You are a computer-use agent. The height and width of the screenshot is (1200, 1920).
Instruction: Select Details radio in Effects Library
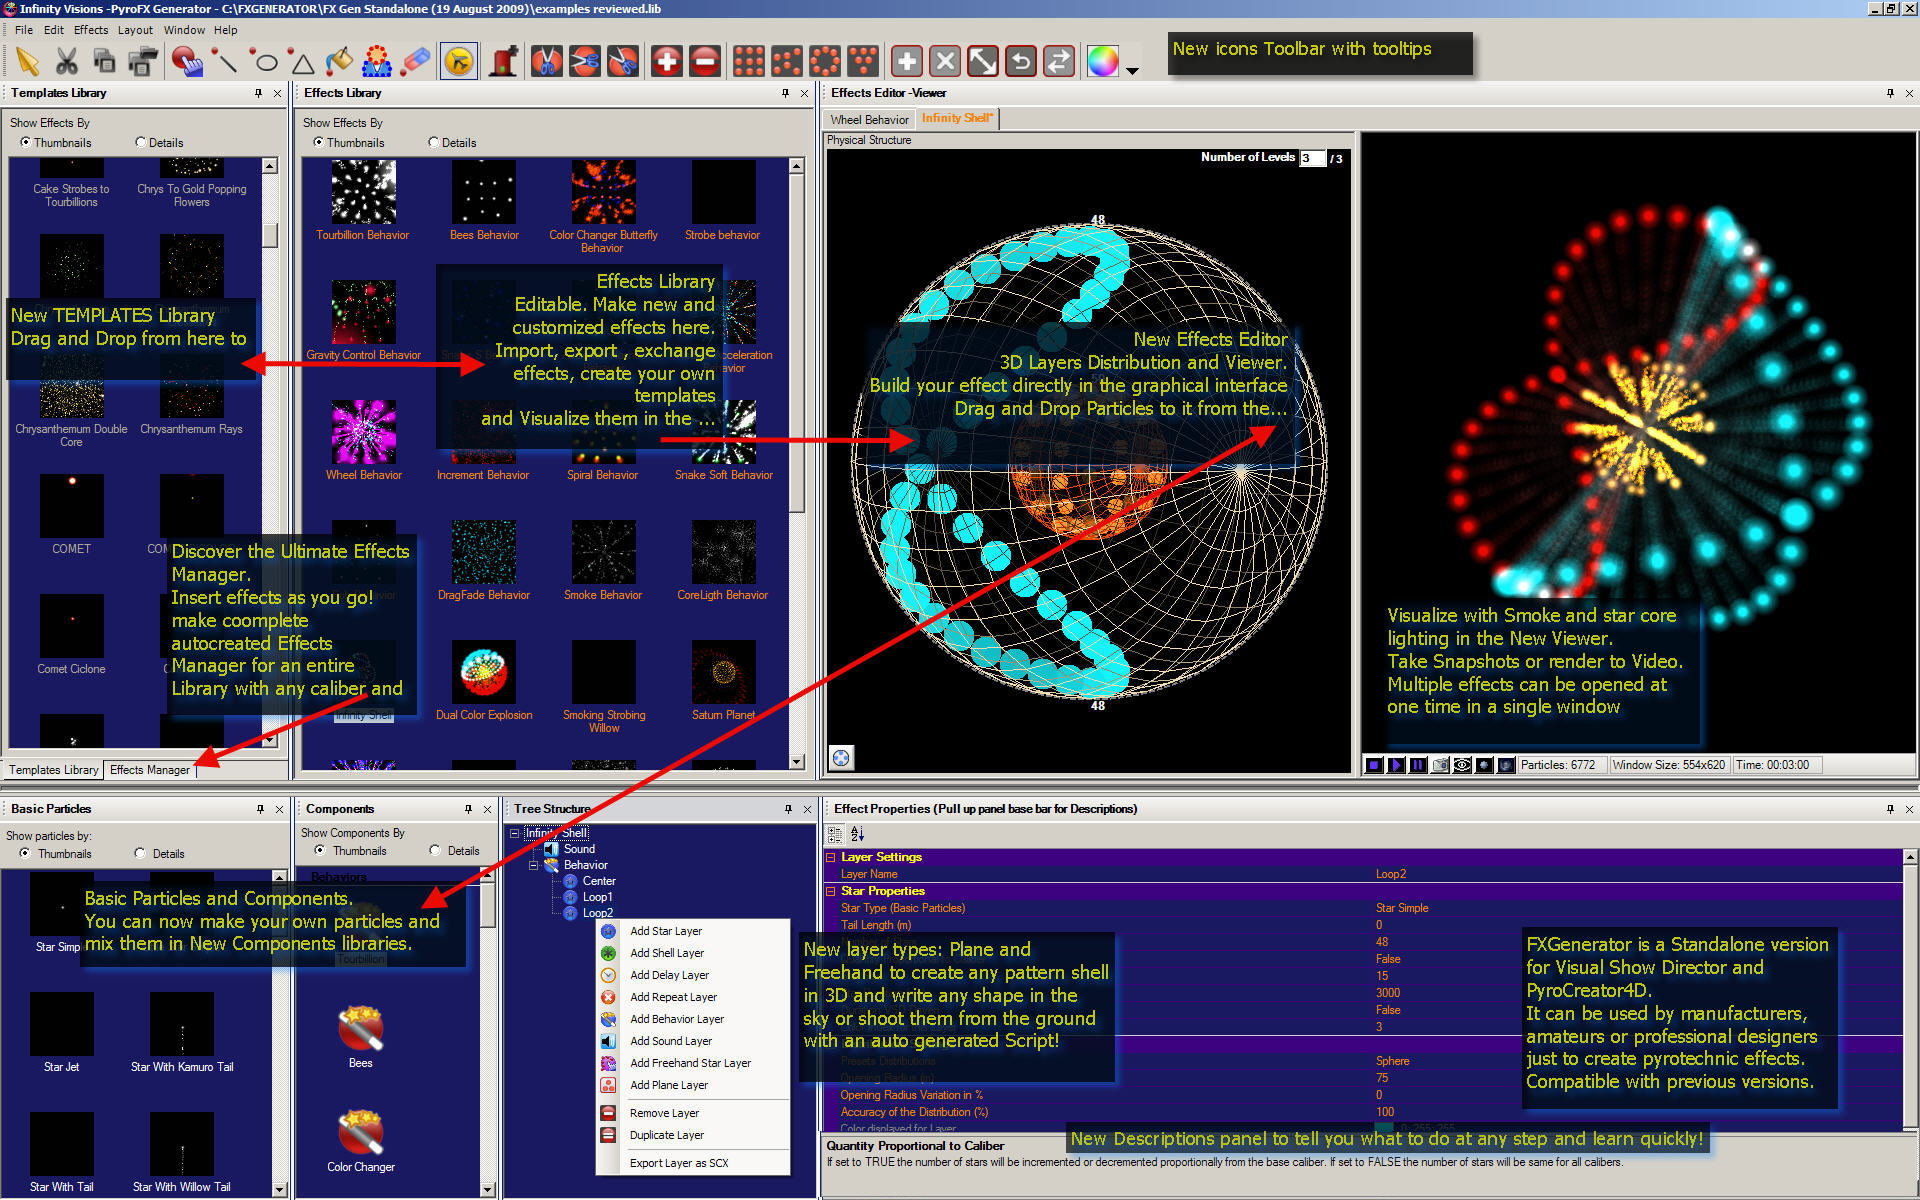[x=433, y=143]
